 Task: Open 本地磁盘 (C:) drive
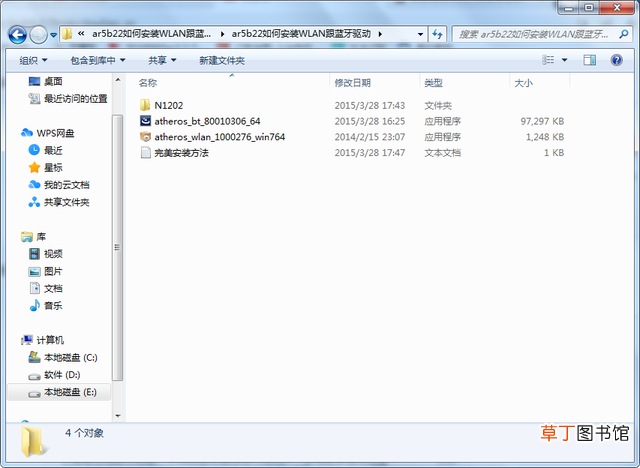tap(71, 357)
